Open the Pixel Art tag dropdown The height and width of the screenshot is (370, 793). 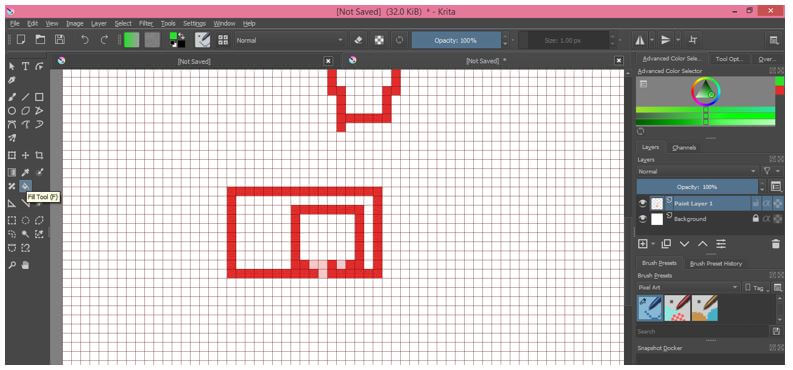pos(688,288)
